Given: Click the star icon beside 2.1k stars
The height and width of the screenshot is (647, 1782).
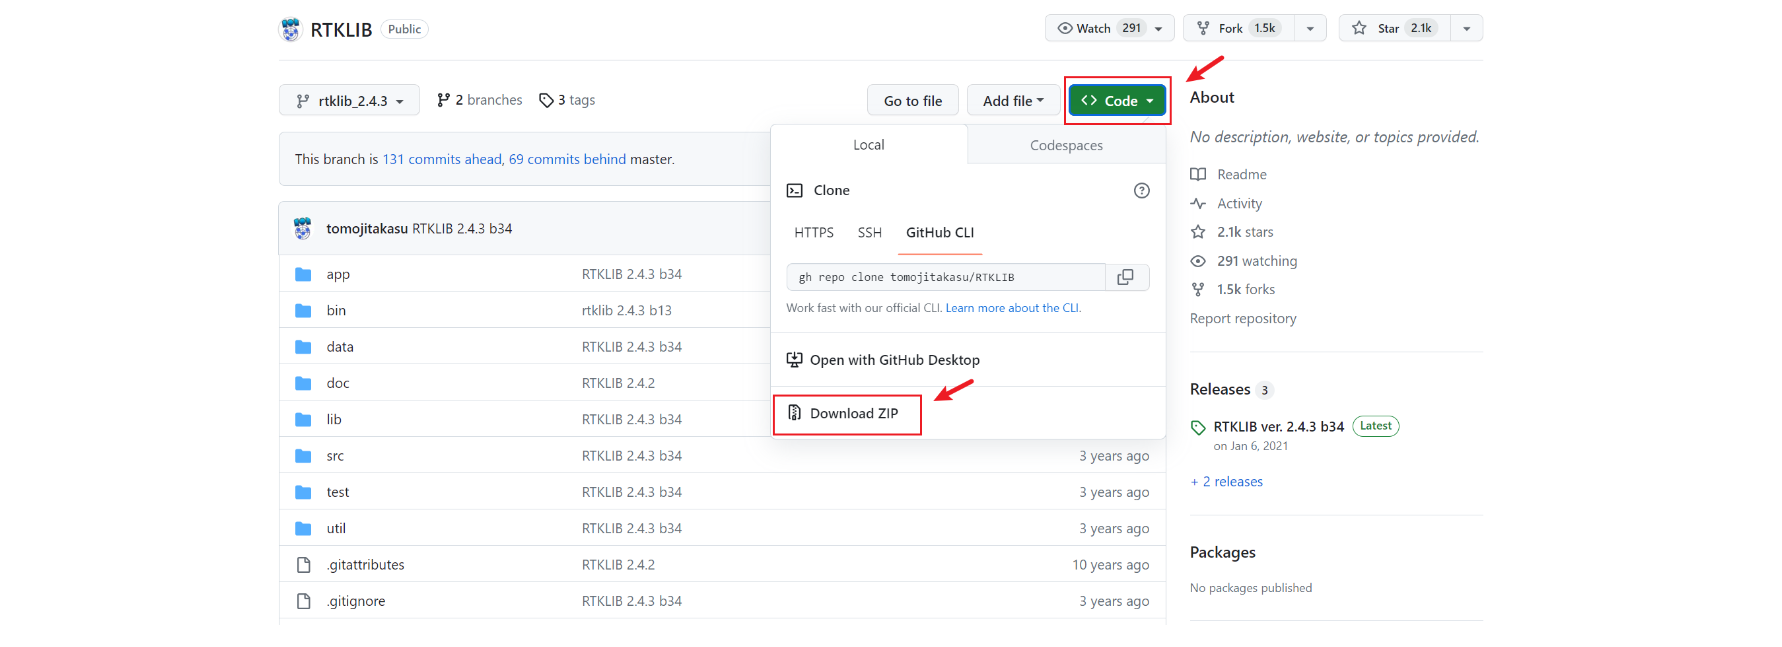Looking at the screenshot, I should click(1198, 232).
